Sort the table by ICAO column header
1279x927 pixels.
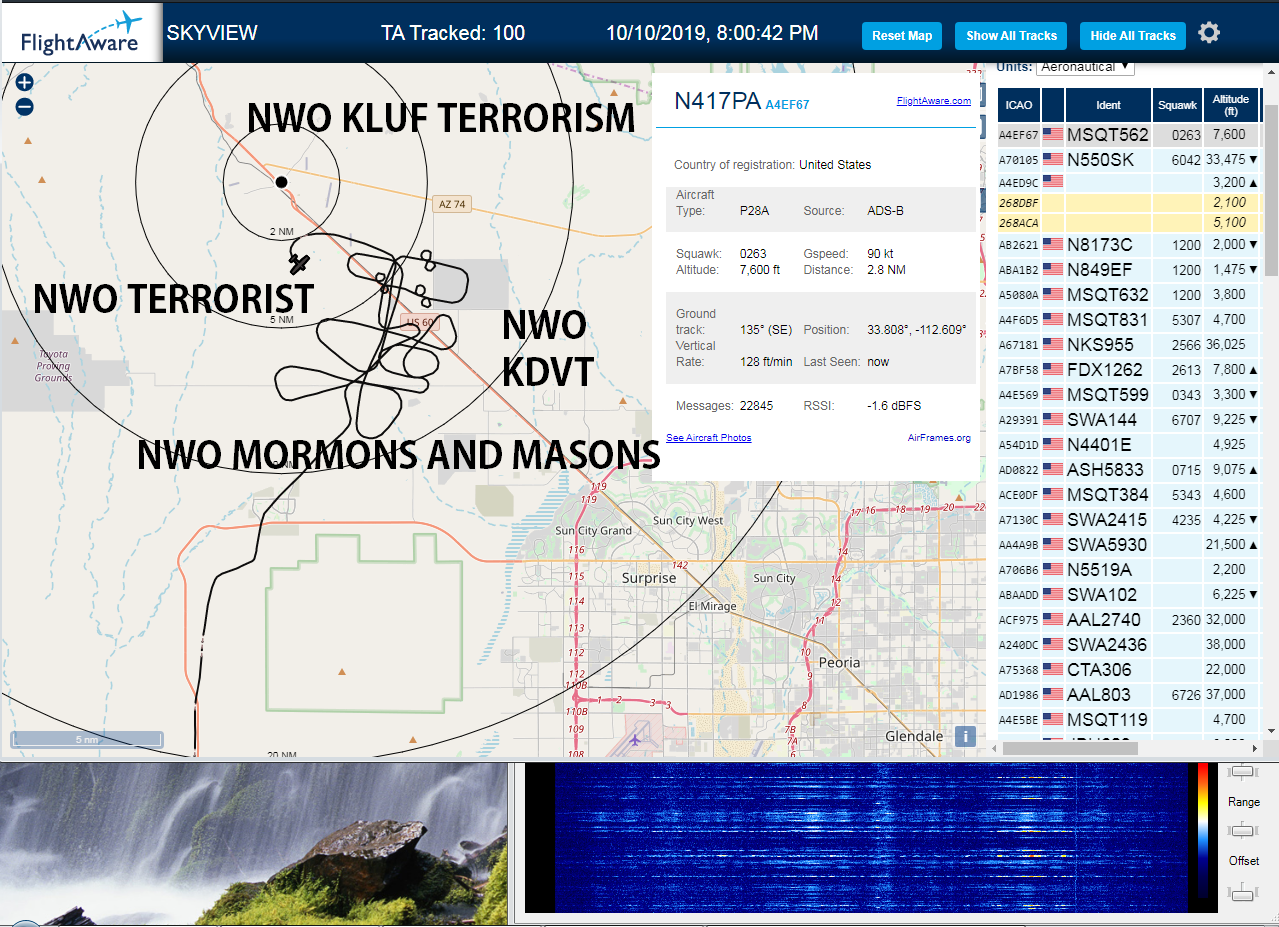pyautogui.click(x=1019, y=105)
